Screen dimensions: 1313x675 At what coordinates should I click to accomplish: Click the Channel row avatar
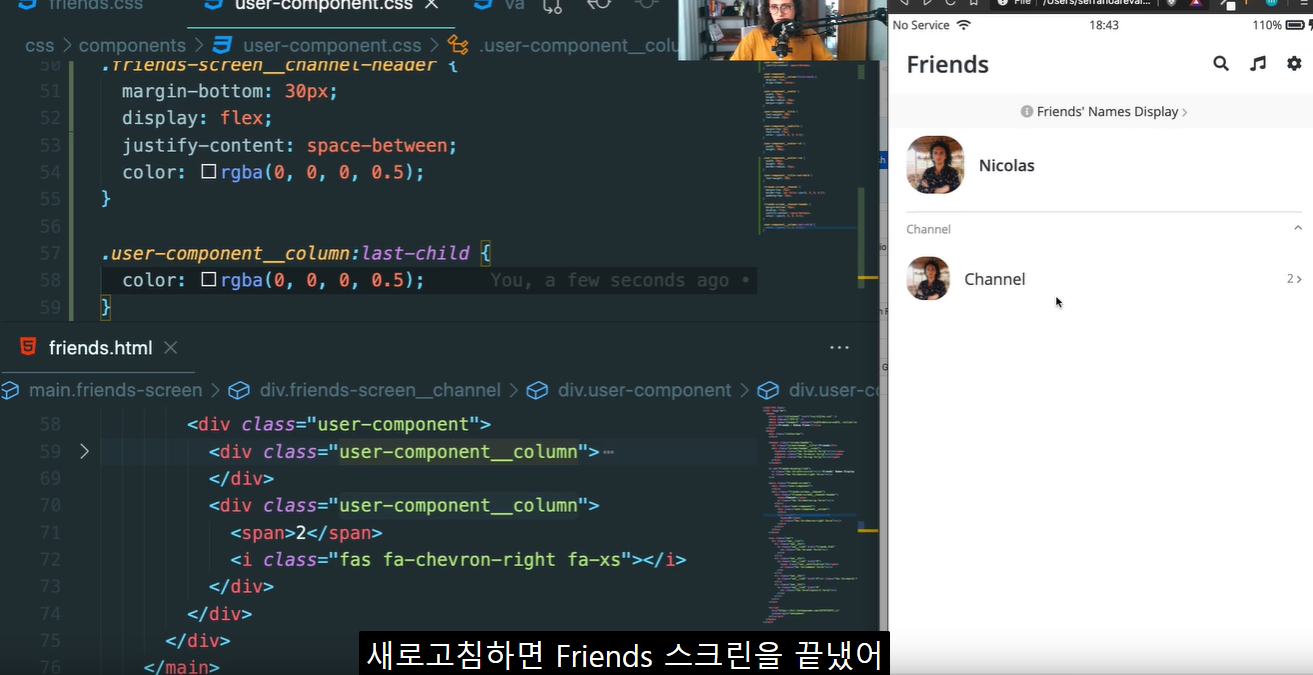click(x=928, y=279)
